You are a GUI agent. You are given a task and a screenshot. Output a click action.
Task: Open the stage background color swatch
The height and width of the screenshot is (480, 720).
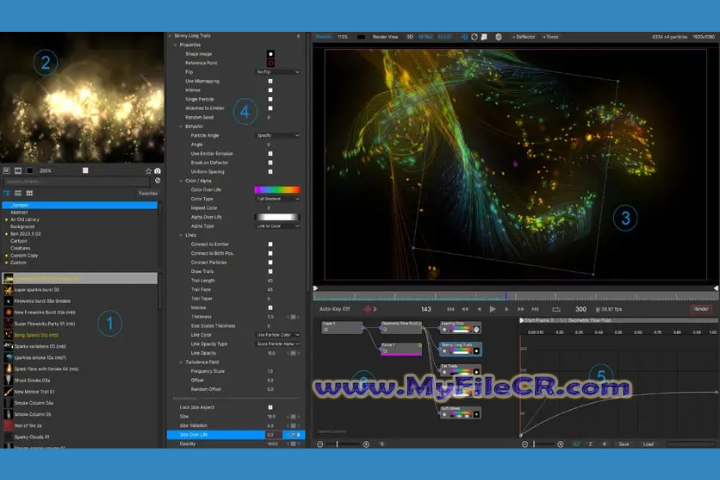[x=361, y=37]
